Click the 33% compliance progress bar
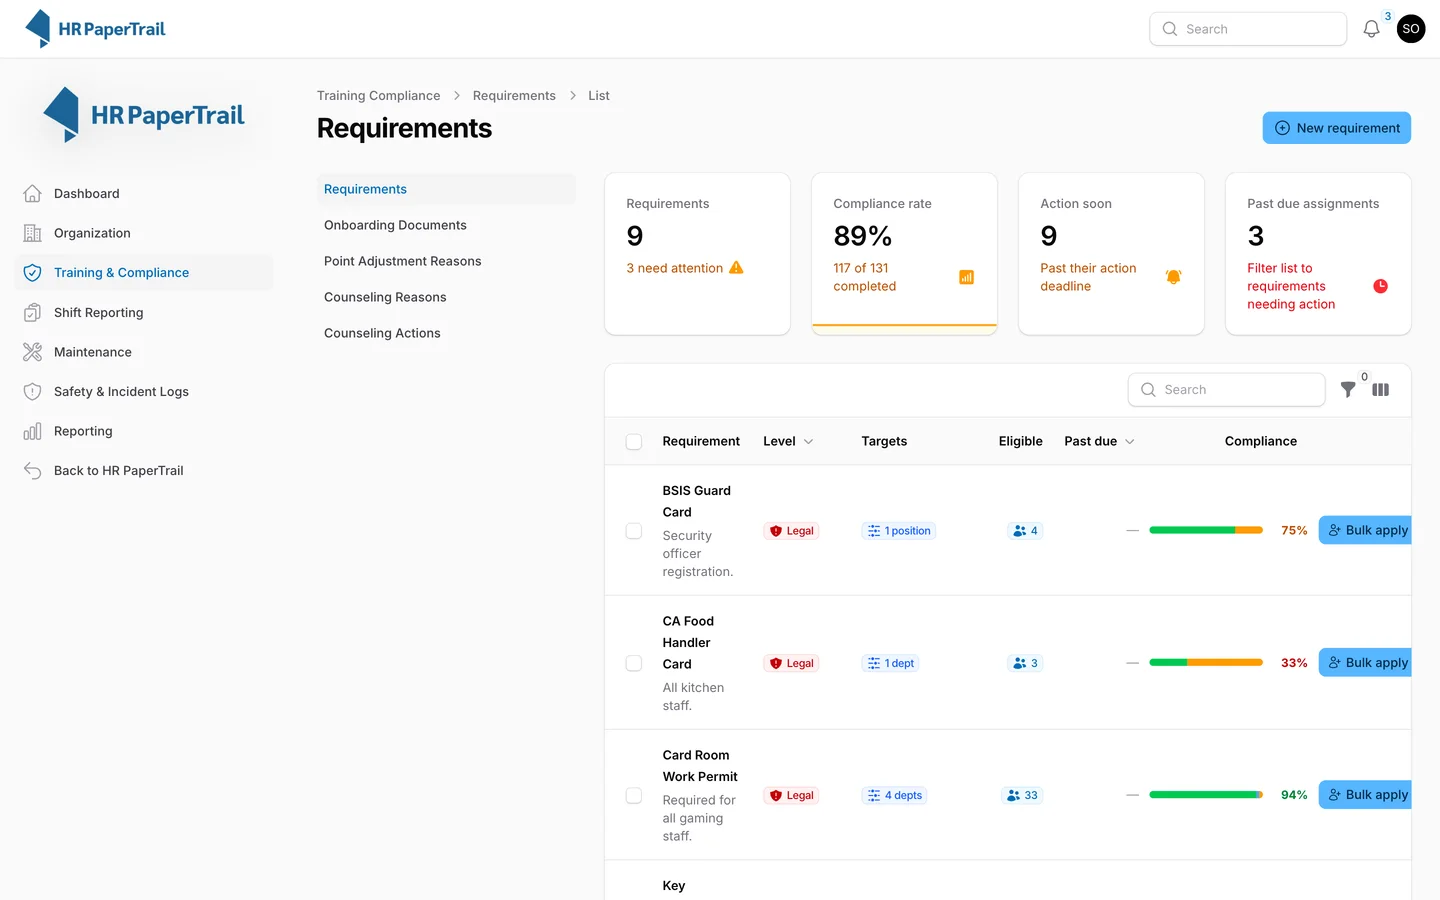The width and height of the screenshot is (1440, 900). point(1206,662)
